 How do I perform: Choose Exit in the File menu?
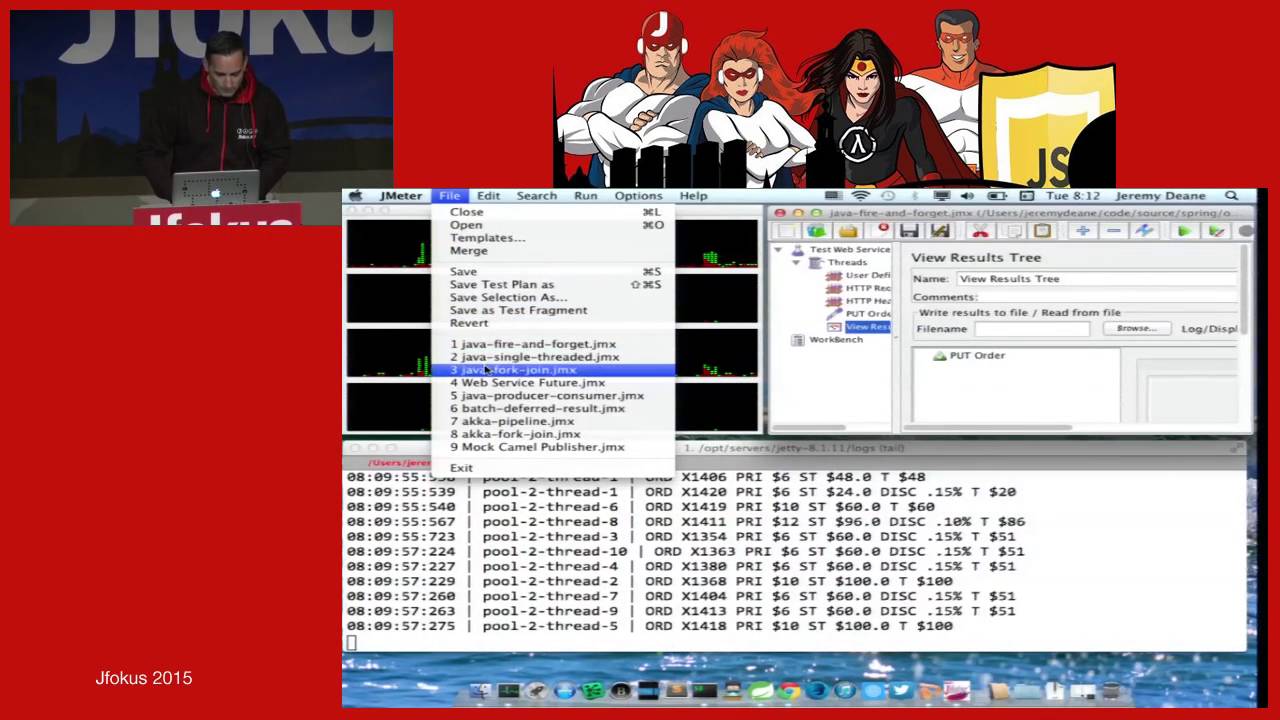553,468
